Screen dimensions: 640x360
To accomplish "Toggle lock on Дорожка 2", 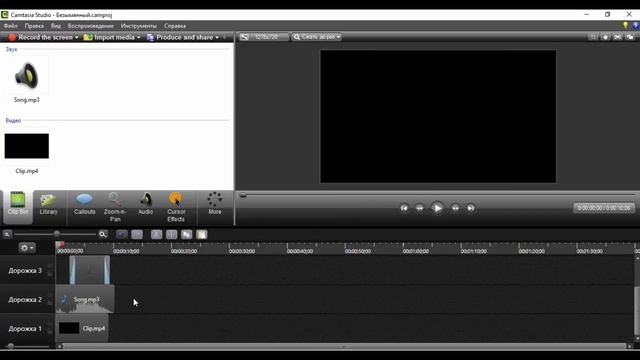I will point(50,303).
